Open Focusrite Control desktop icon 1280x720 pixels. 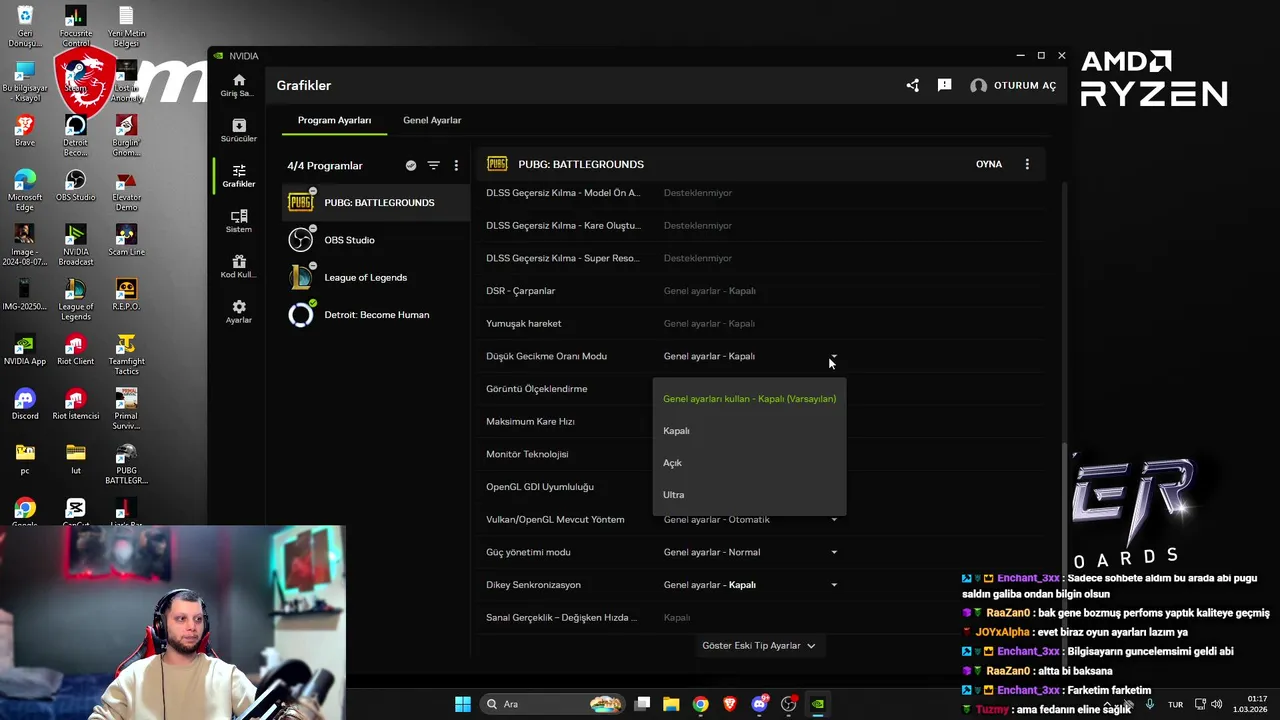(x=75, y=27)
